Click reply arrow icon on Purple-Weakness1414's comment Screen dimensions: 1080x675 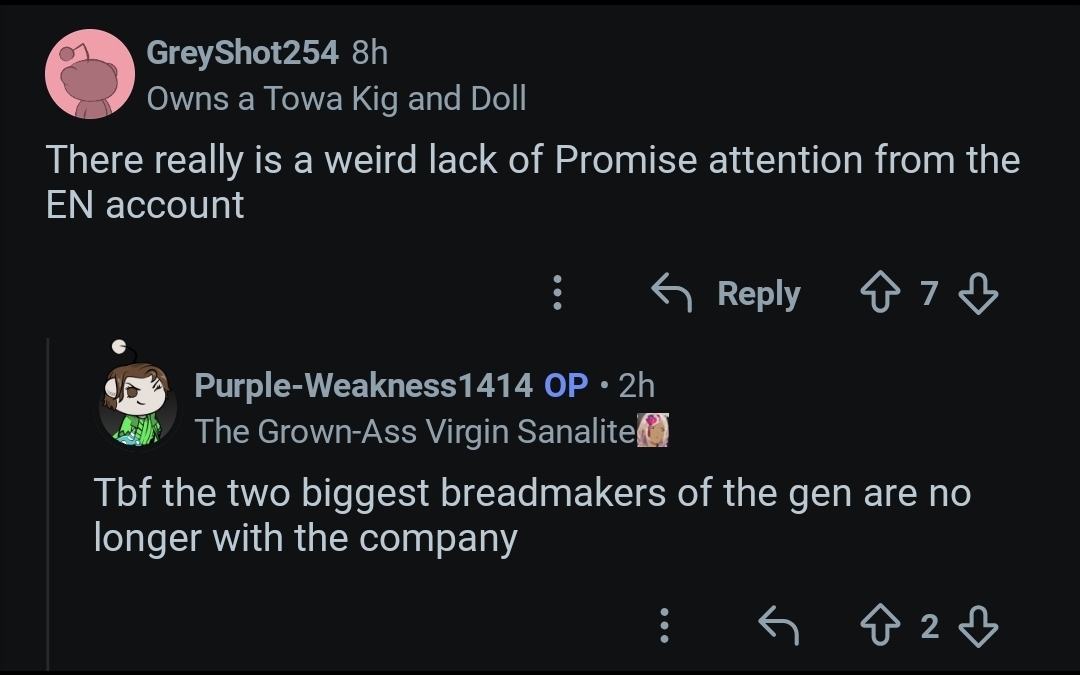click(x=778, y=625)
